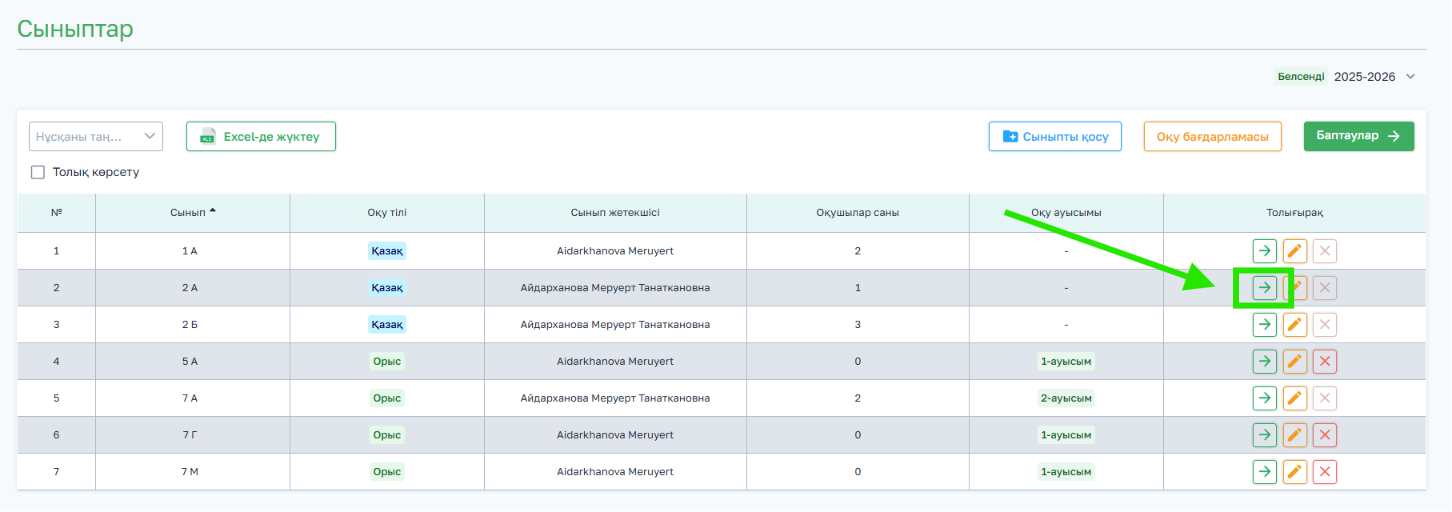Viewport: 1452px width, 512px height.
Task: Click the Белсенді status label
Action: point(1301,77)
